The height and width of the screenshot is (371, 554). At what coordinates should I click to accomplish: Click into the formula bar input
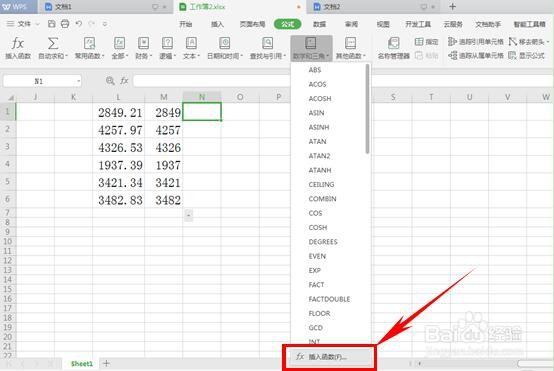click(x=212, y=81)
